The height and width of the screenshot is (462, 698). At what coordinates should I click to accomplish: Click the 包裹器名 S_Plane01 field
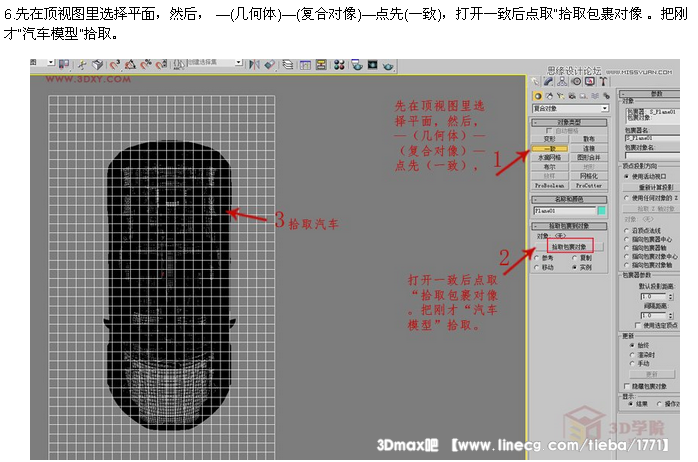[652, 138]
